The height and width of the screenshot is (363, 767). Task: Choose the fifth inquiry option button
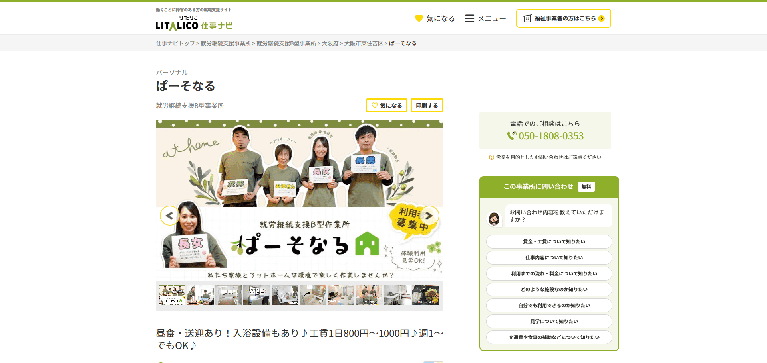[x=549, y=306]
